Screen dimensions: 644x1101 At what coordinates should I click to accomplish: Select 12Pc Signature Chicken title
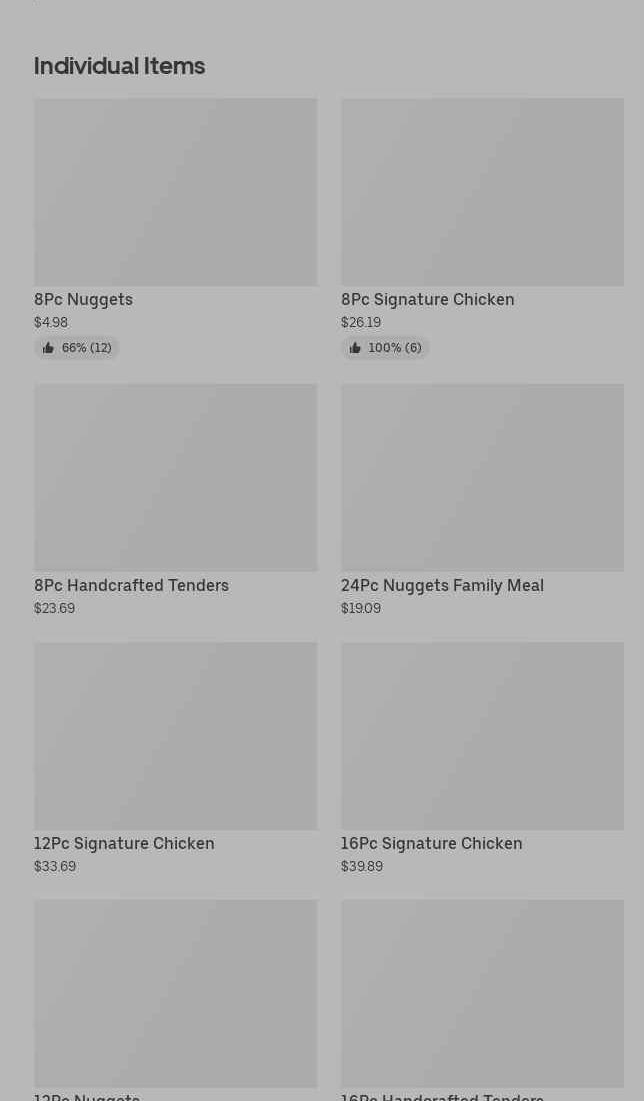tap(124, 843)
